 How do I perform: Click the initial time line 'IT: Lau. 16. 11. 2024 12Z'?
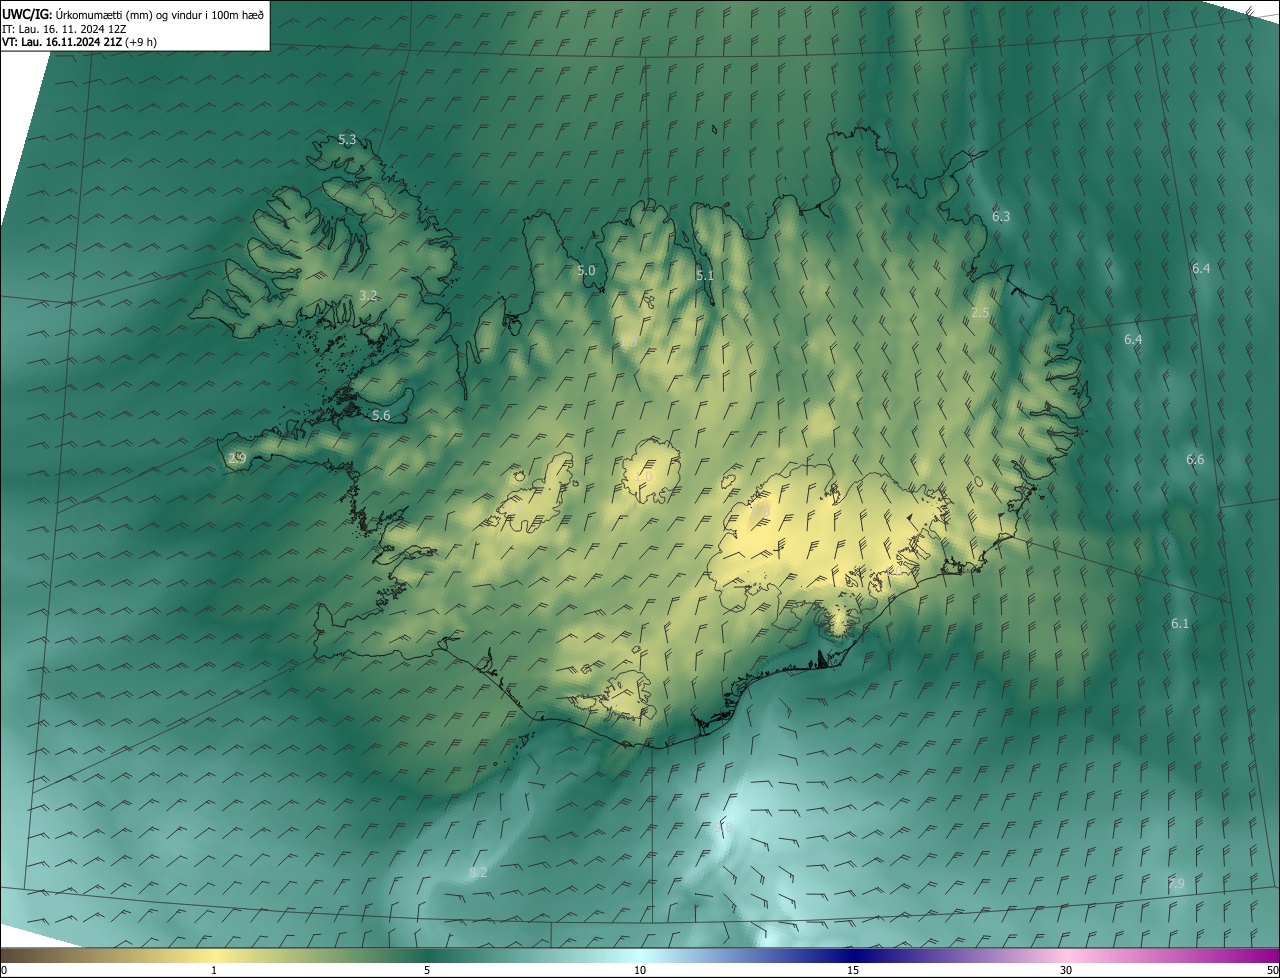(65, 29)
